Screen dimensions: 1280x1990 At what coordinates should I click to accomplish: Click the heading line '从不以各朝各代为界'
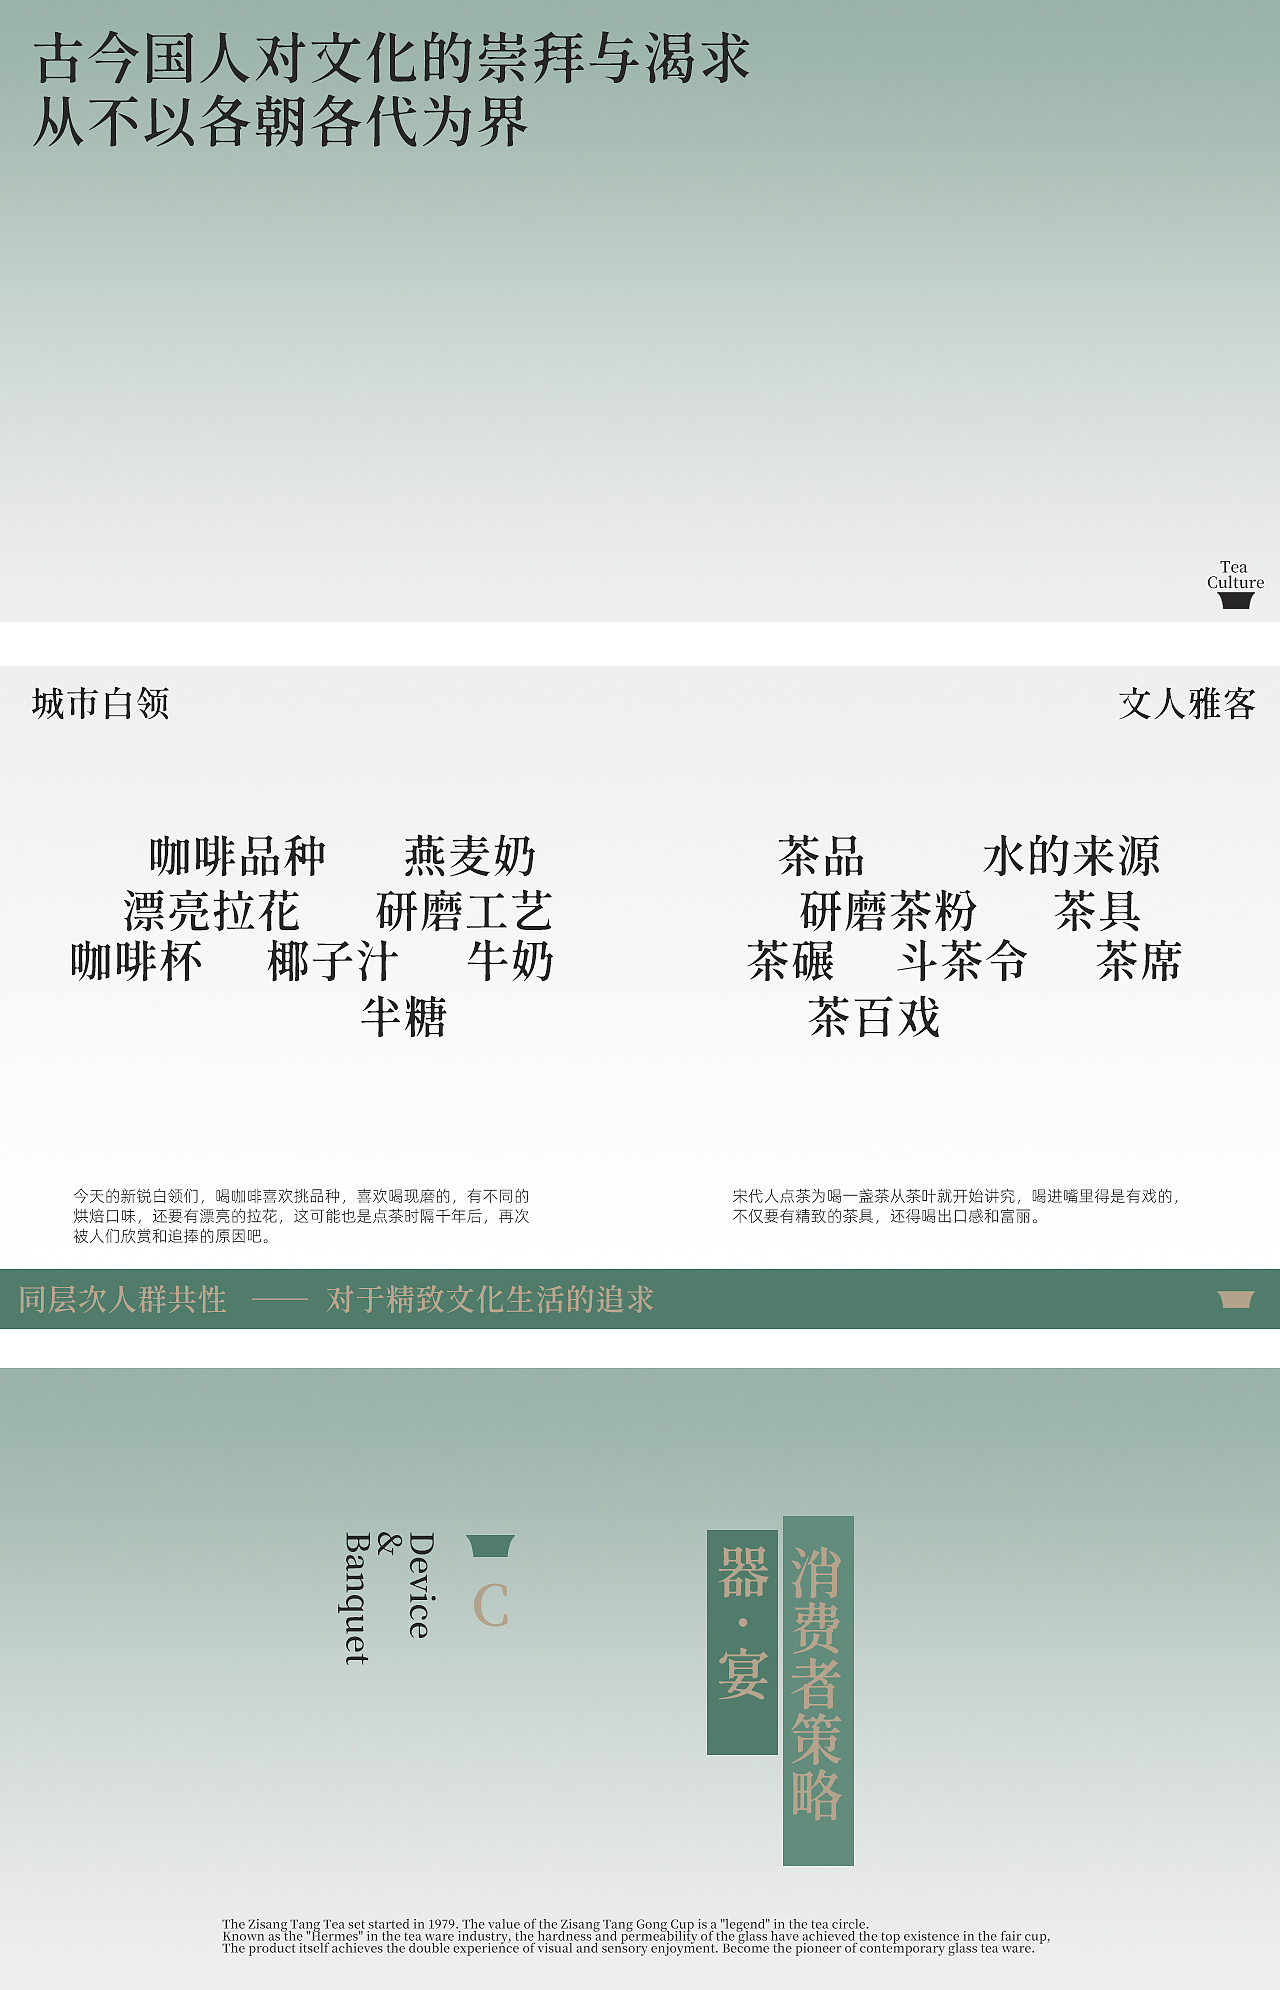click(x=280, y=122)
